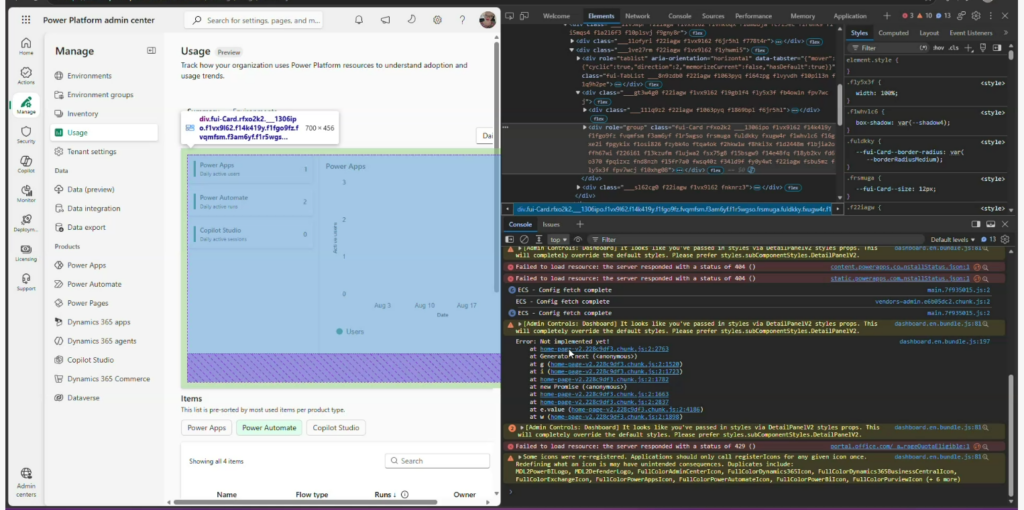Open the Performance DevTools tab
Screen dimensions: 1024x510
753,16
